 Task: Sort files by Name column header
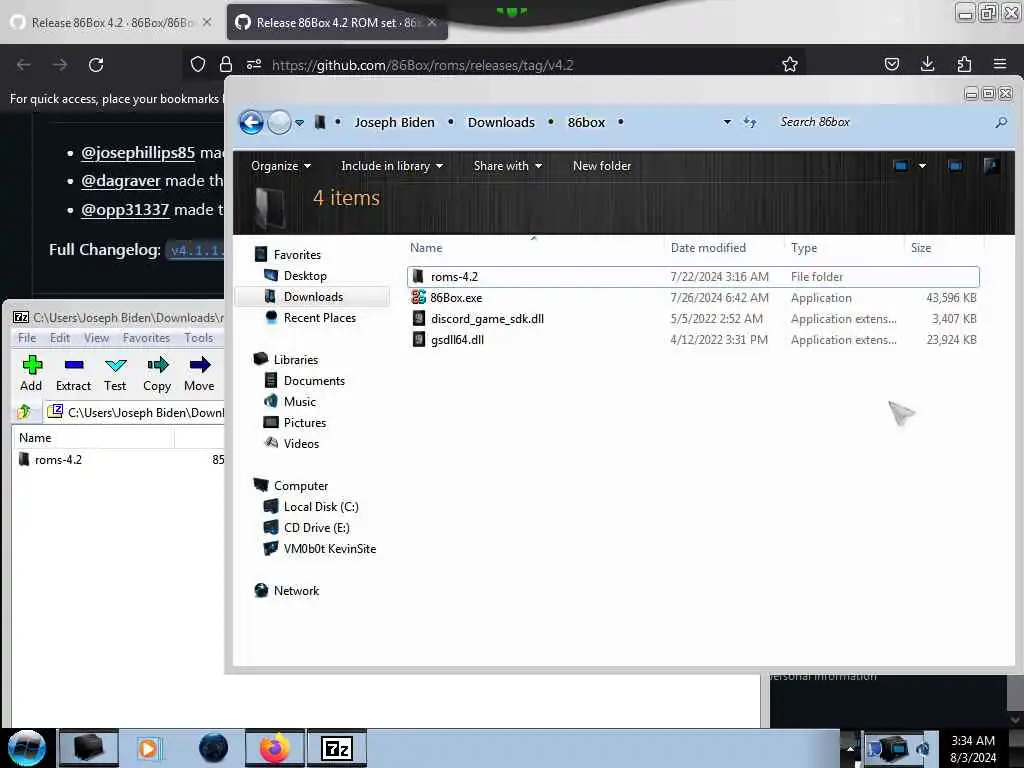point(426,248)
